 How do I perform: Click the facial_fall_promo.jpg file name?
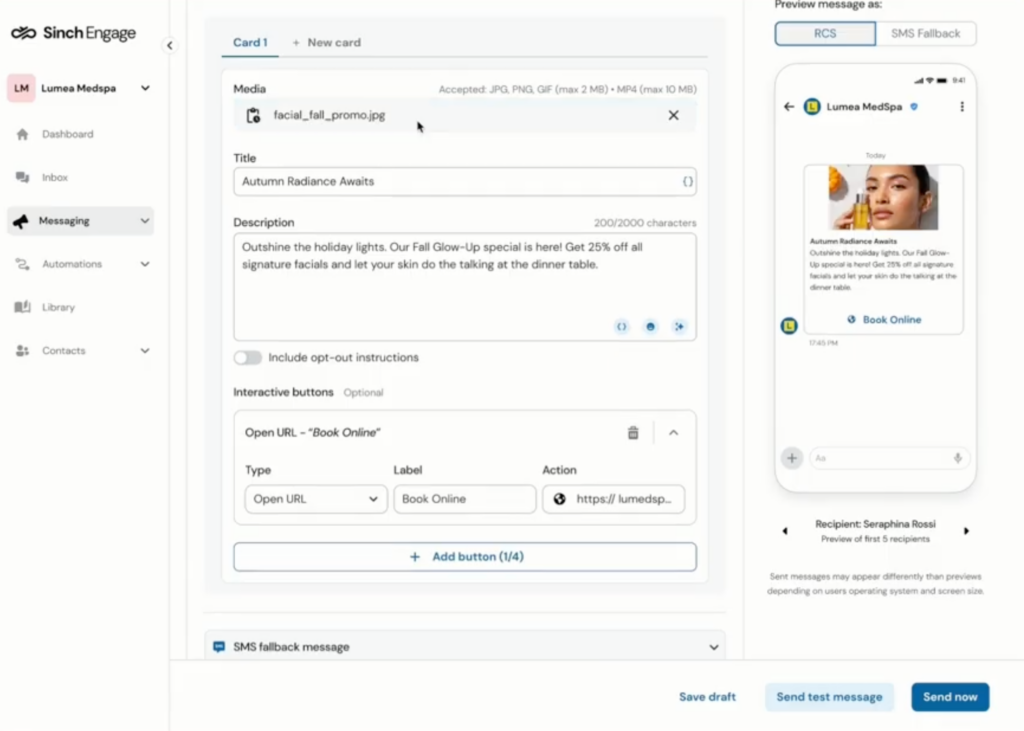click(x=329, y=116)
